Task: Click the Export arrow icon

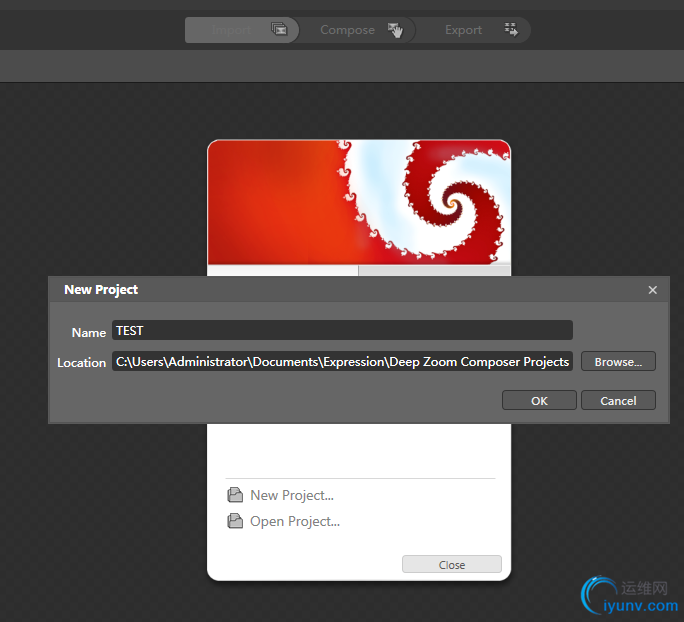Action: pyautogui.click(x=511, y=30)
